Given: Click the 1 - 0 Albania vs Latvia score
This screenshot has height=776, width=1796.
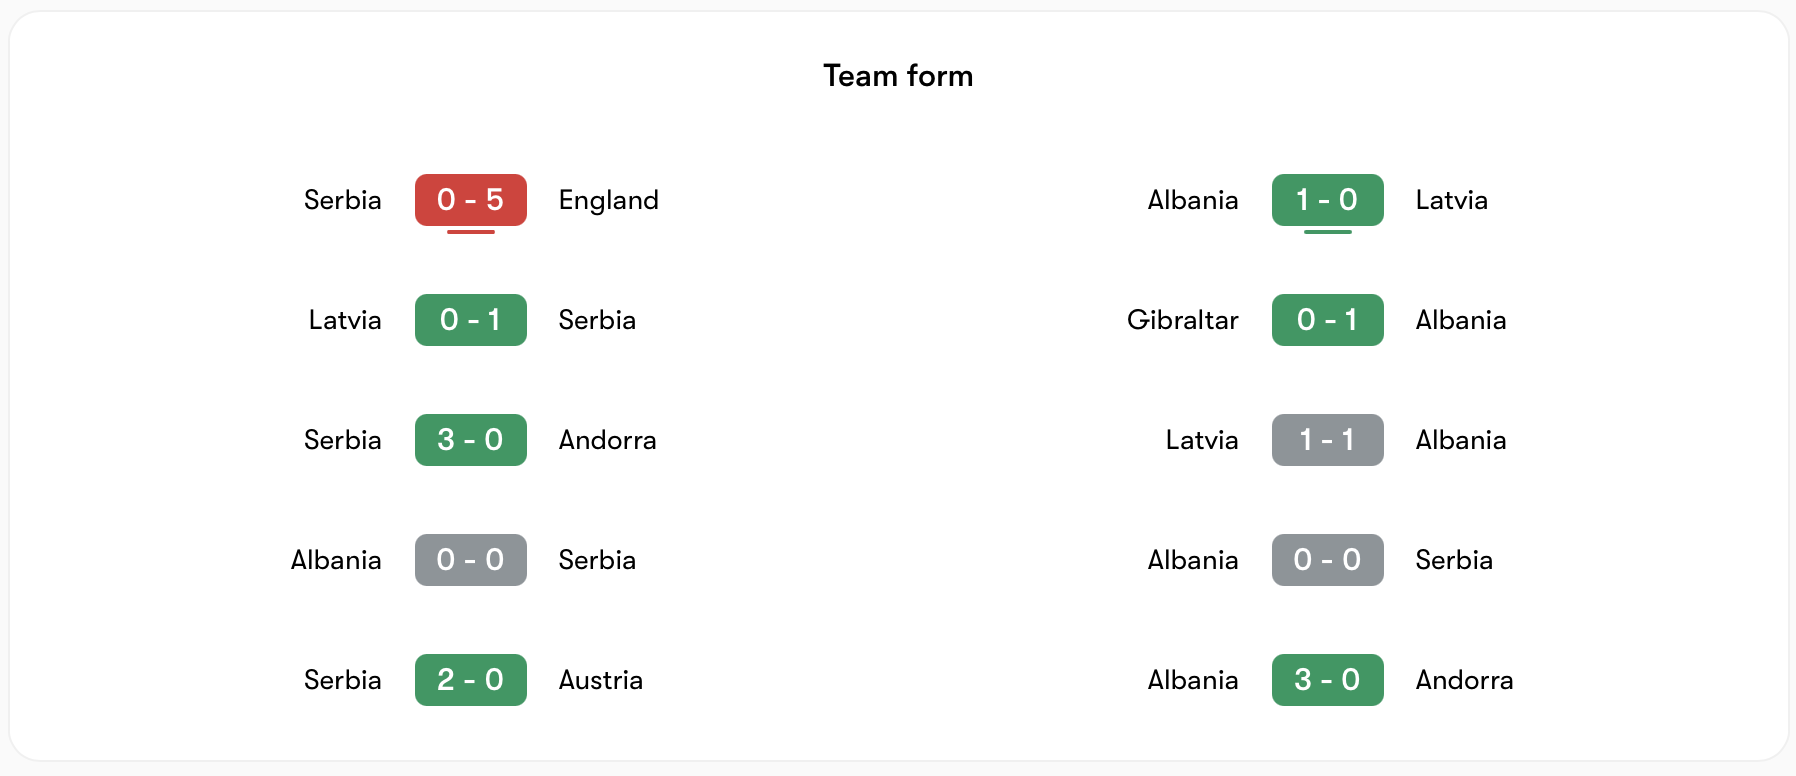Looking at the screenshot, I should [1327, 200].
